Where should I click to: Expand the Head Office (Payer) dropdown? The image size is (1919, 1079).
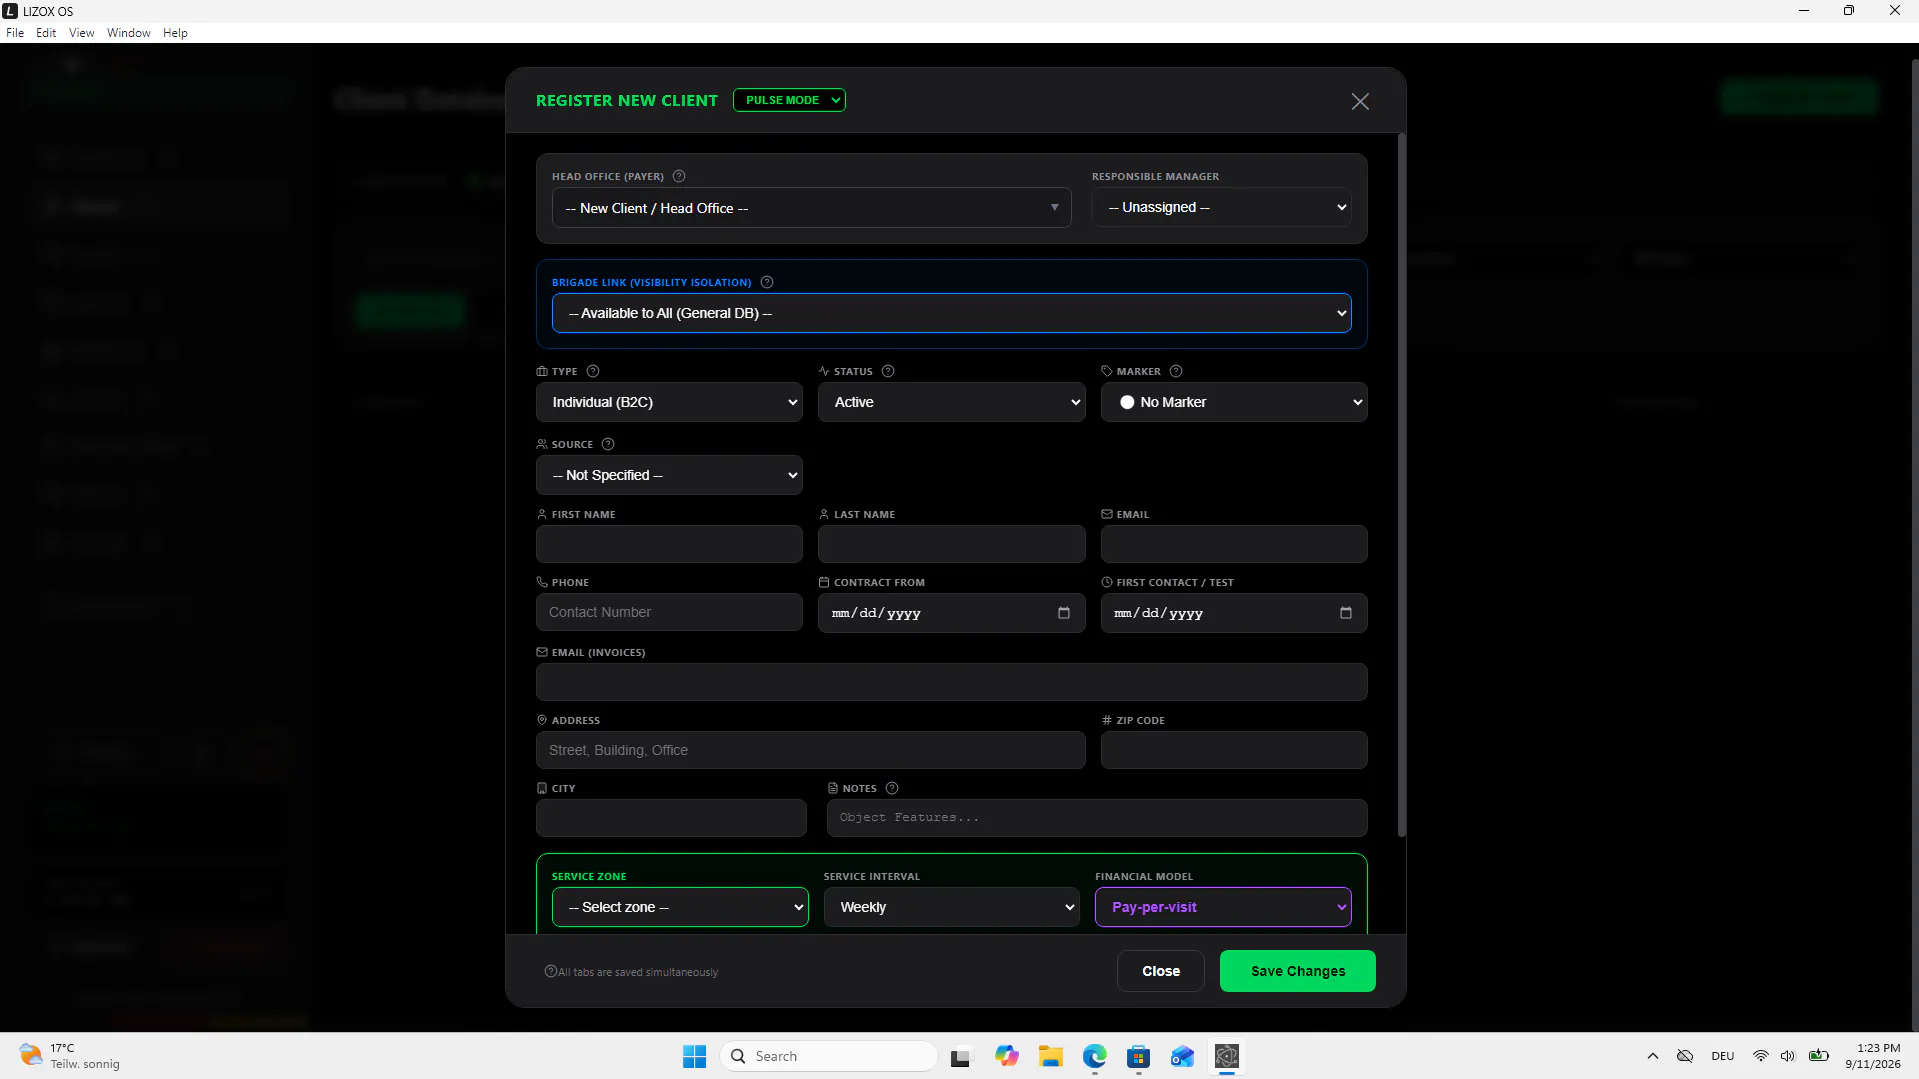[811, 208]
